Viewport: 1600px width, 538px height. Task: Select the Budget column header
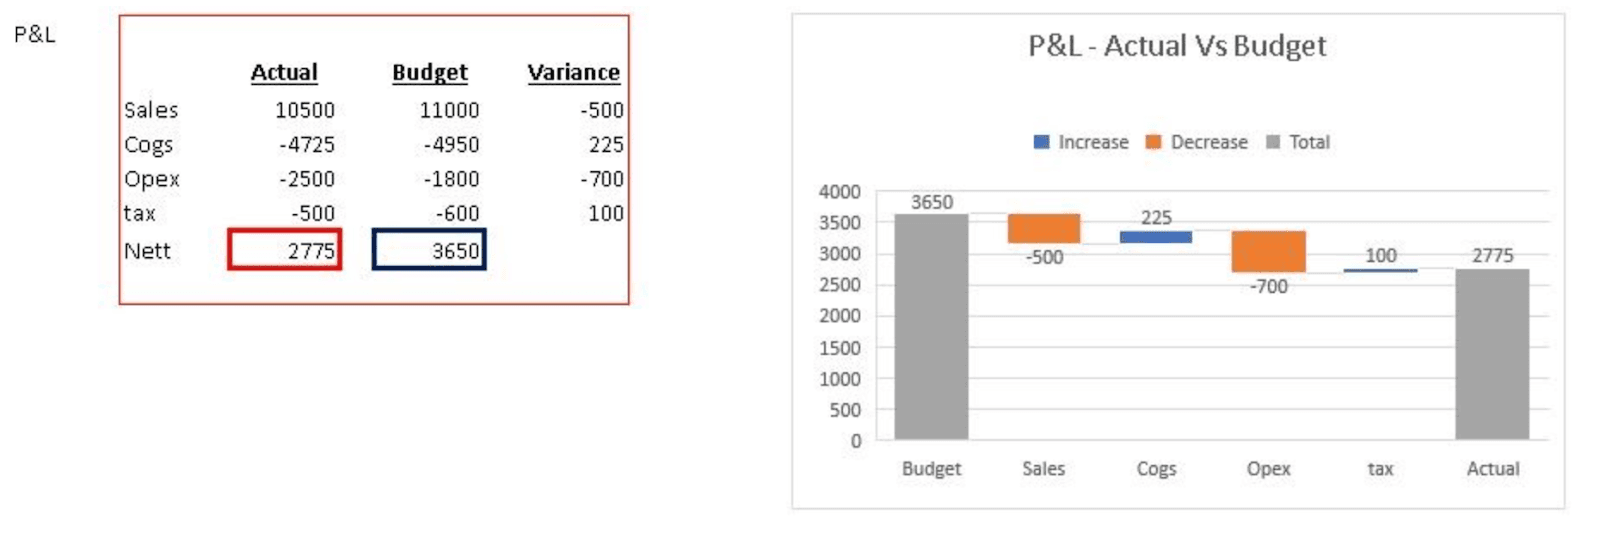[430, 72]
